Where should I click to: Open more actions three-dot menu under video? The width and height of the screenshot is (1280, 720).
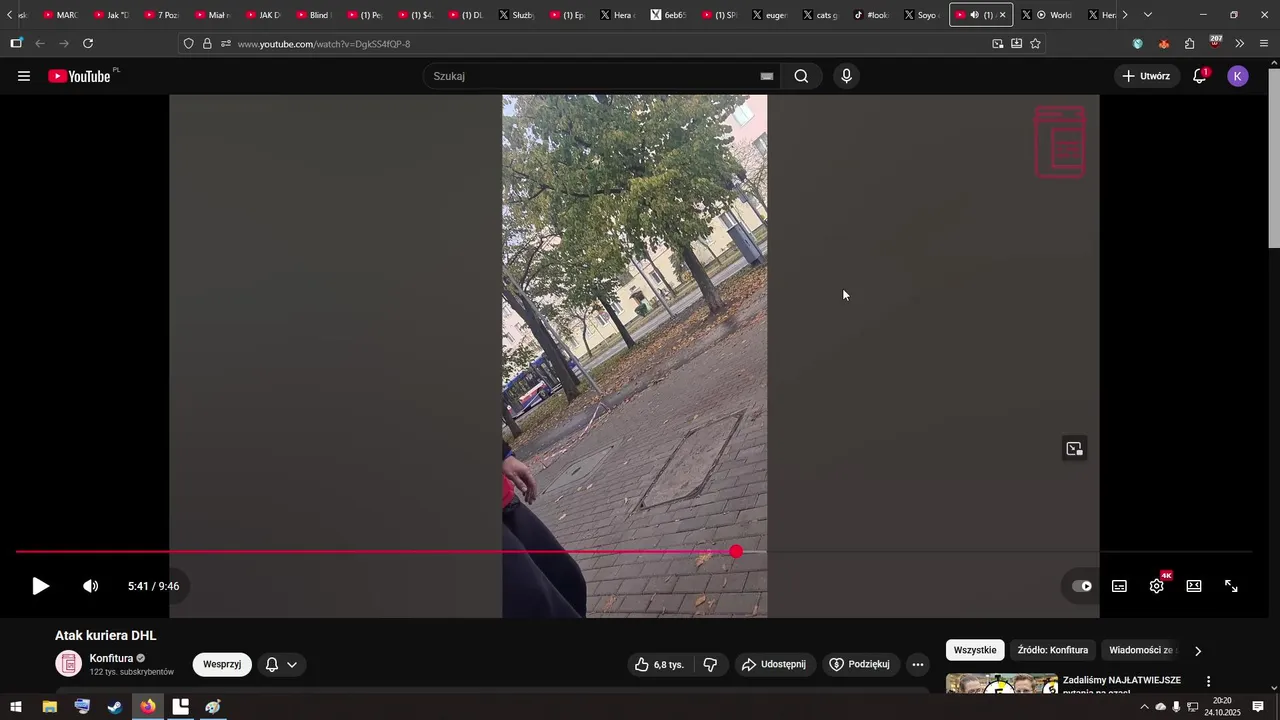click(918, 664)
